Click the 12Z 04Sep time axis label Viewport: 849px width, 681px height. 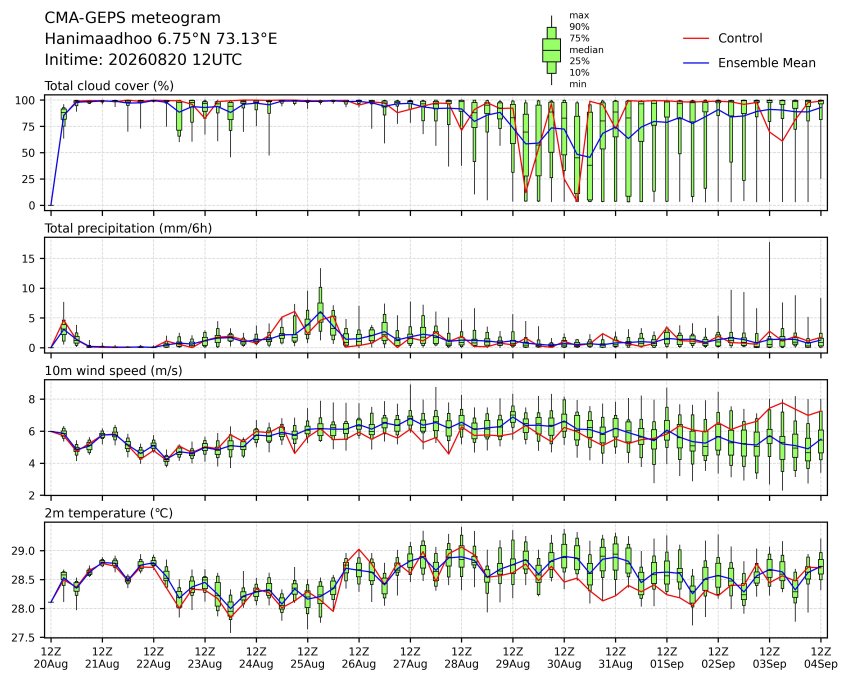coord(820,658)
